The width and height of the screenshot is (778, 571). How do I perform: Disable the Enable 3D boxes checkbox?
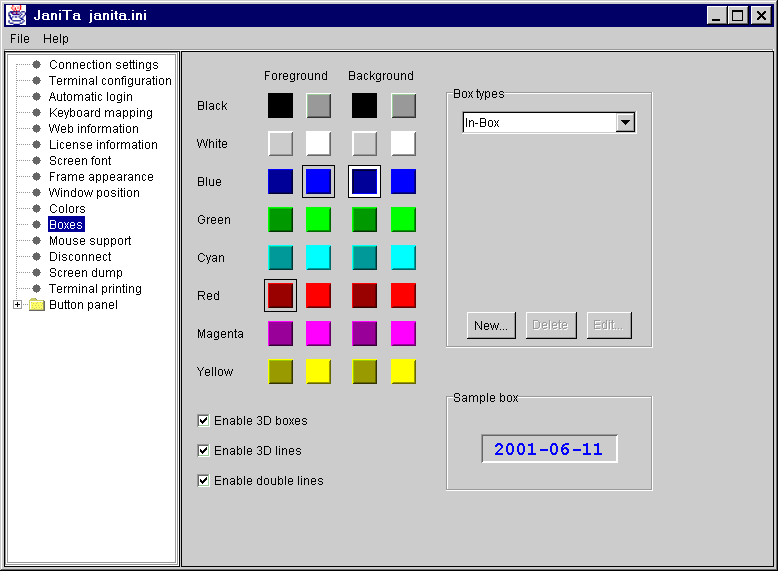tap(204, 421)
